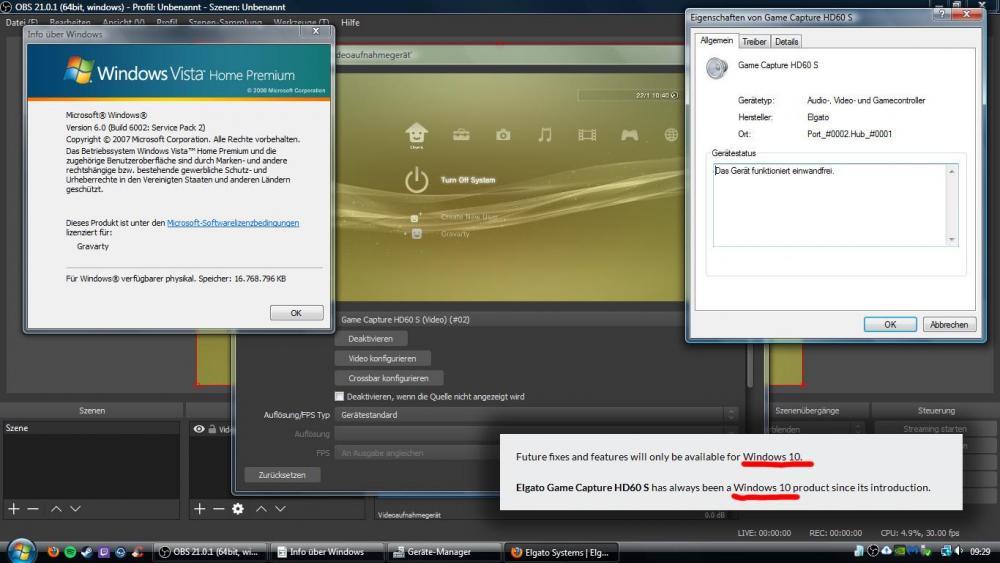
Task: Toggle the source lock icon
Action: click(212, 429)
